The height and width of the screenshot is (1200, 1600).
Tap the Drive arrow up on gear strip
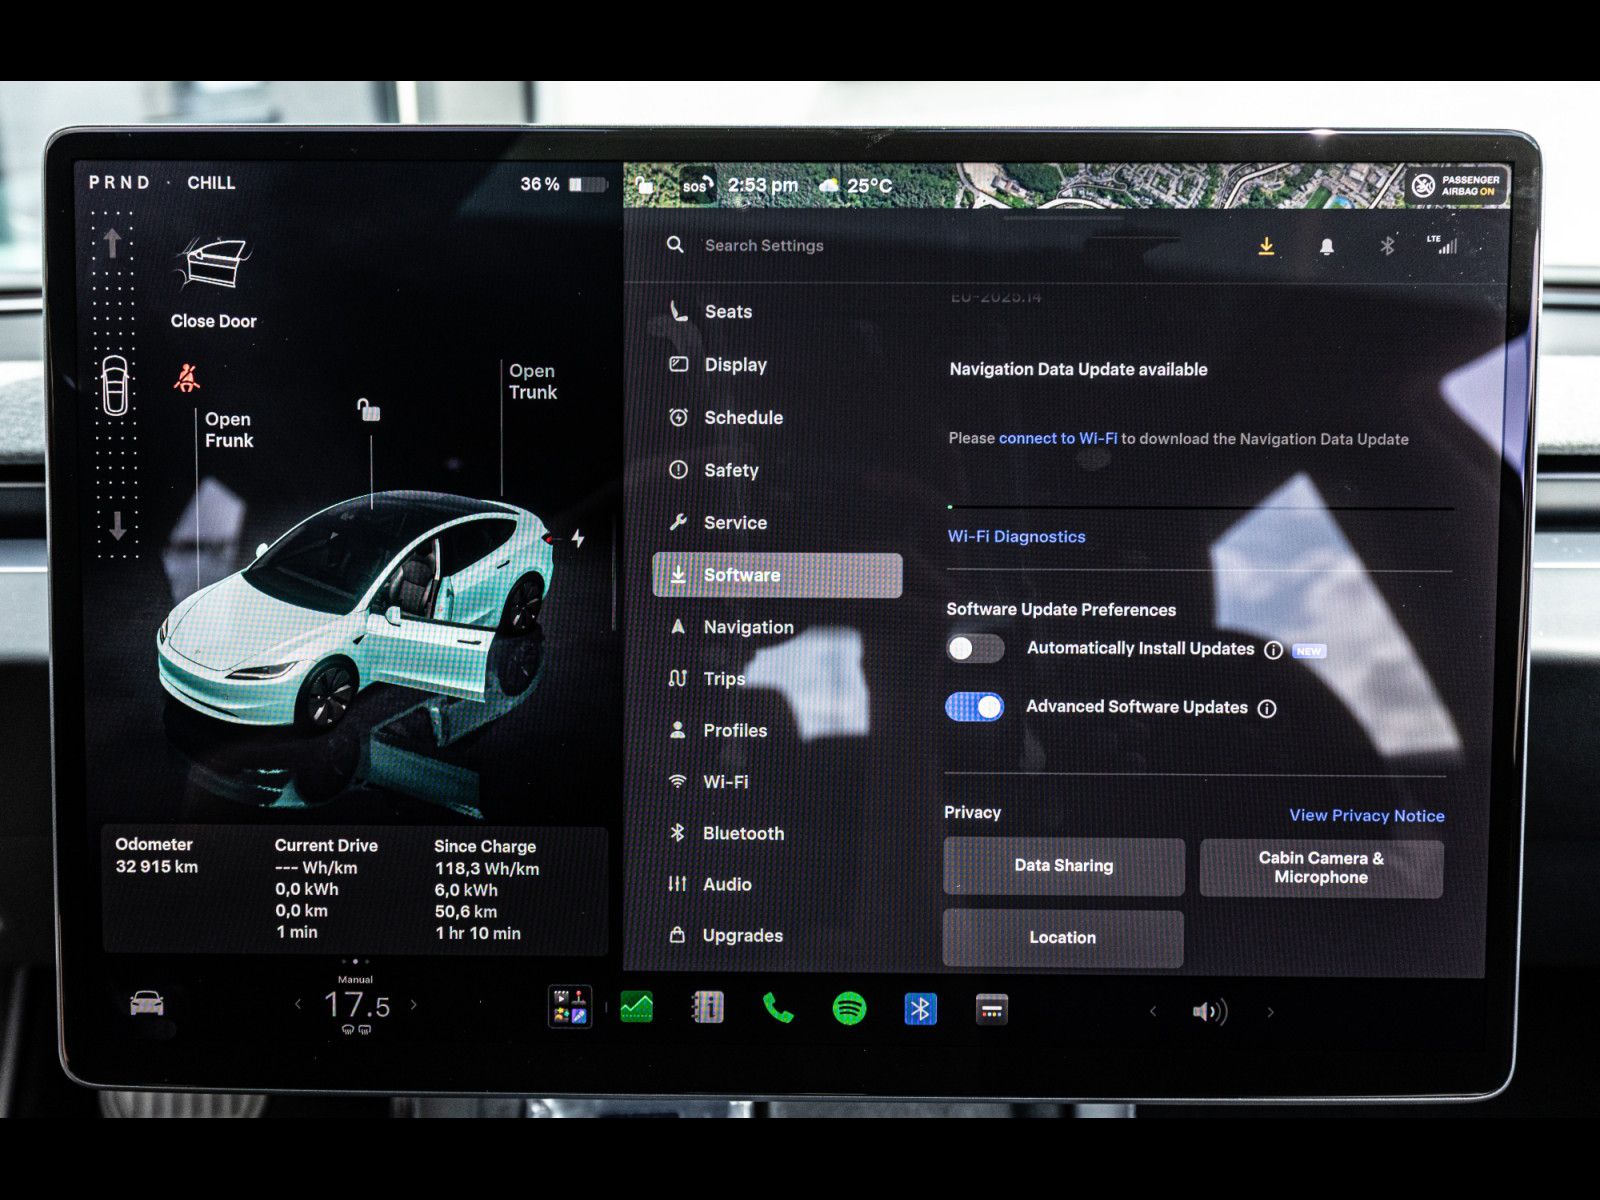(113, 243)
